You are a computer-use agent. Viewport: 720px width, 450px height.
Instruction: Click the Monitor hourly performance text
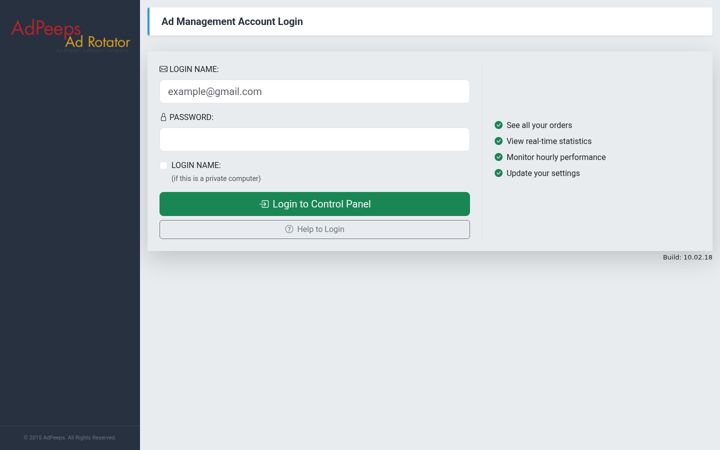pyautogui.click(x=556, y=157)
